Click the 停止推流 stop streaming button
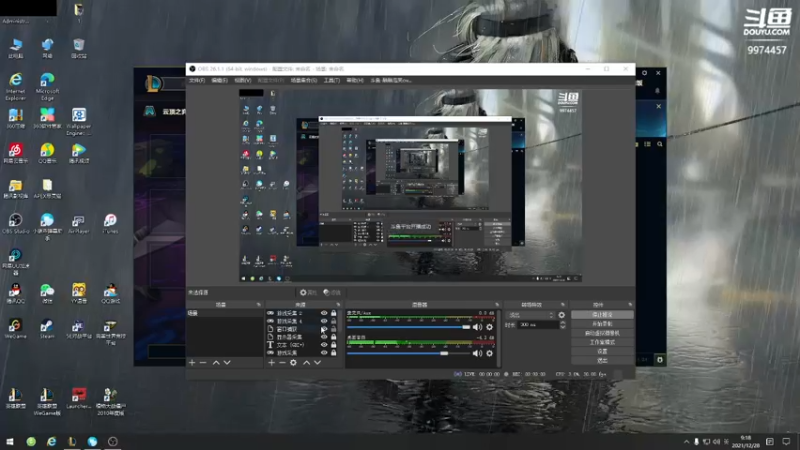 tap(602, 315)
